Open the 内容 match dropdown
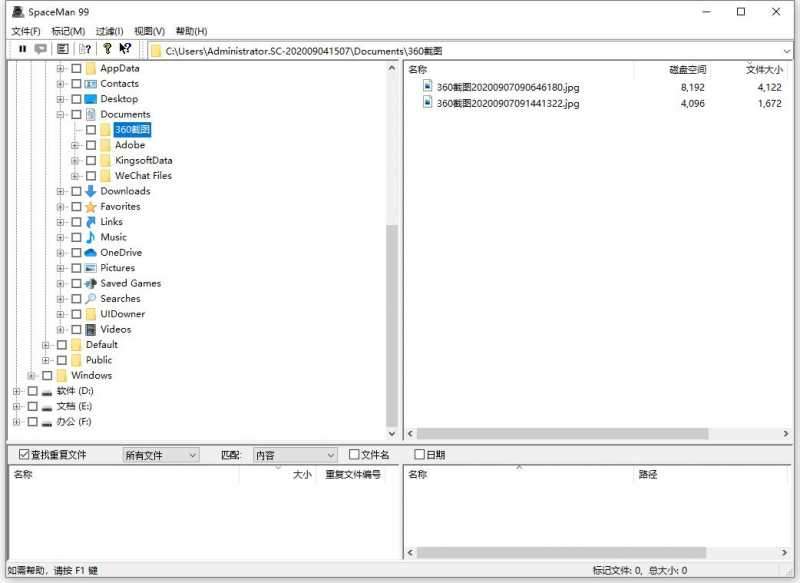 point(295,455)
